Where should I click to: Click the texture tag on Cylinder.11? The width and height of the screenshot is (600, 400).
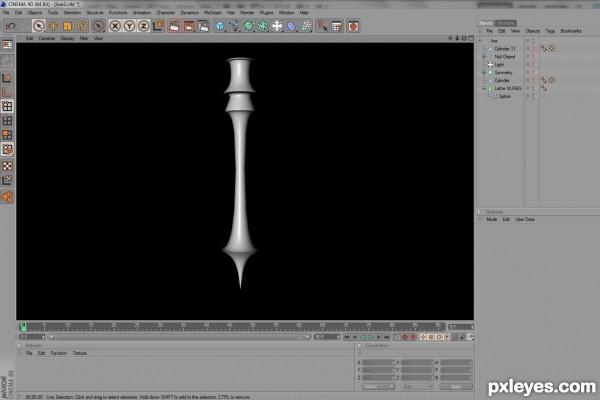pyautogui.click(x=552, y=49)
